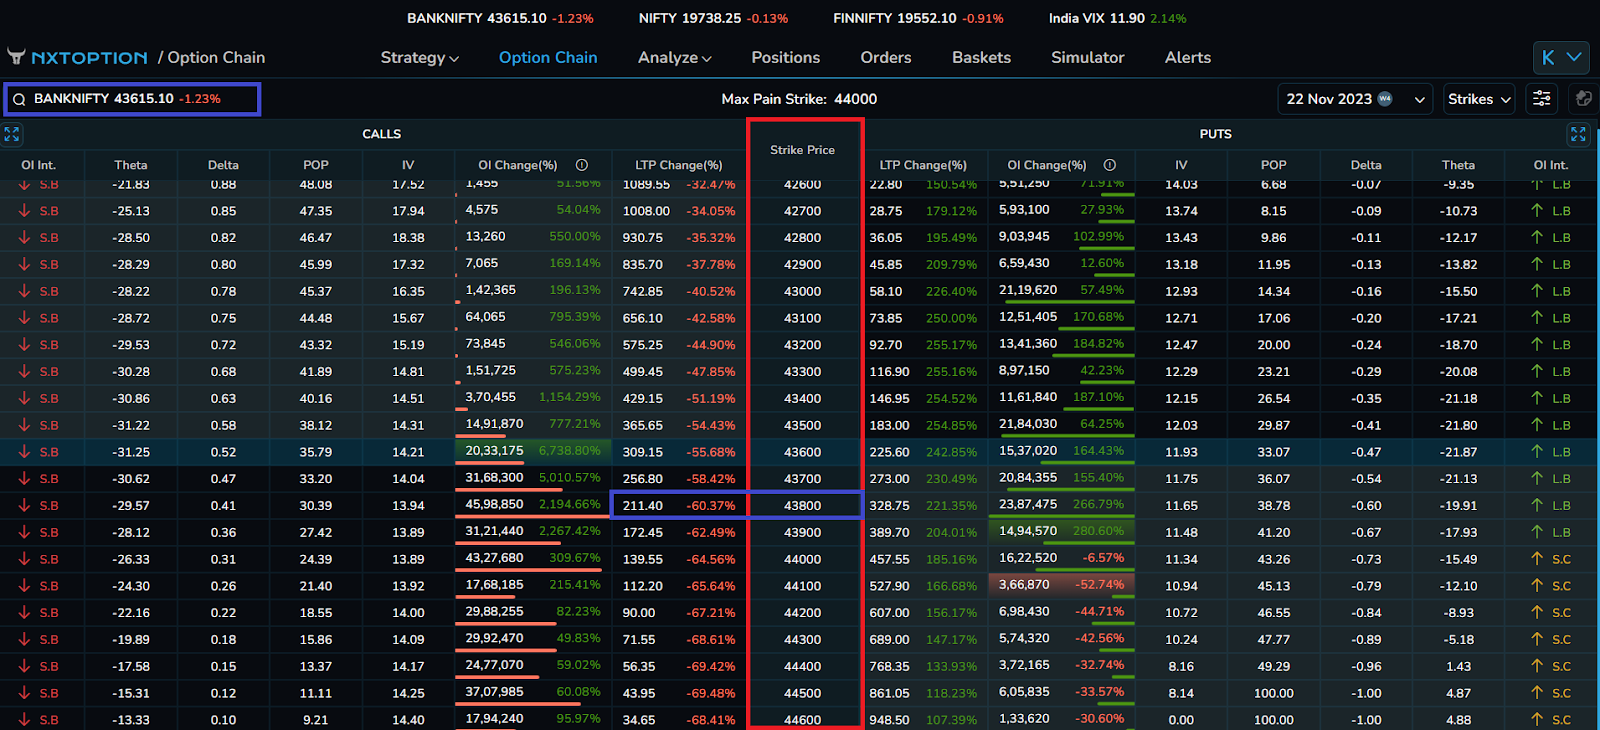This screenshot has height=730, width=1600.
Task: Expand the CALLS section fullscreen icon
Action: [12, 134]
